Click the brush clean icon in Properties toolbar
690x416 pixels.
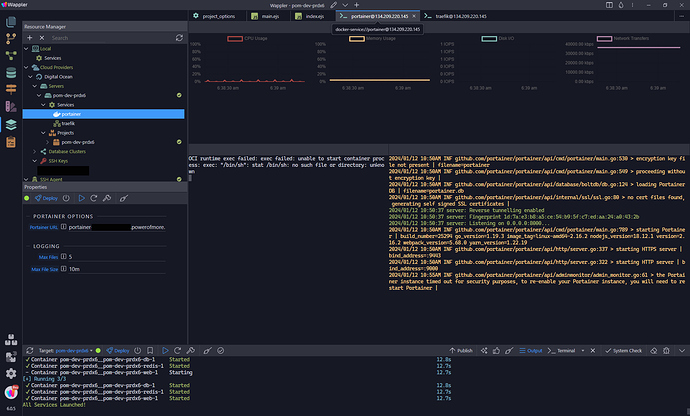click(x=124, y=198)
